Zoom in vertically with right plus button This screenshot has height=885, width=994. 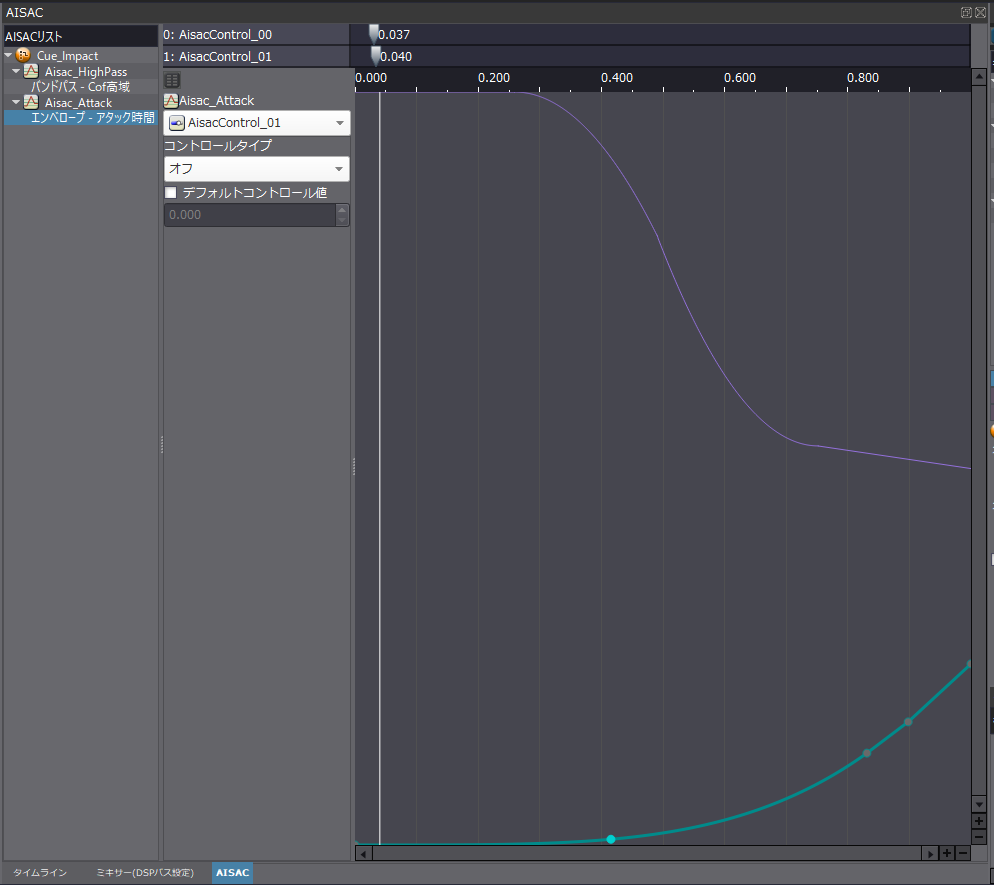[979, 821]
